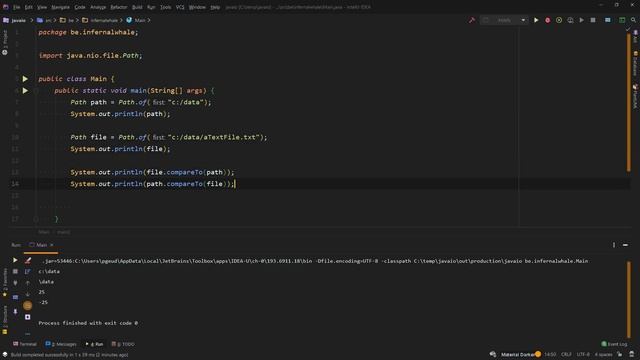The height and width of the screenshot is (360, 640).
Task: Open Search Everywhere with the magnifier icon
Action: [633, 20]
